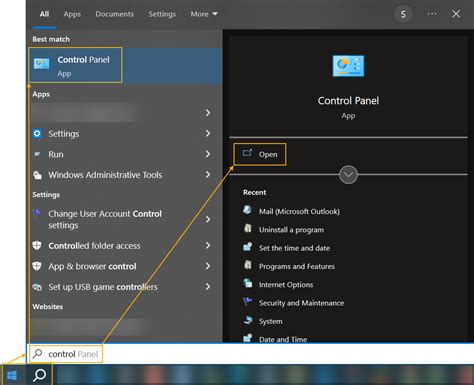474x385 pixels.
Task: Select the Run app result text
Action: point(56,154)
